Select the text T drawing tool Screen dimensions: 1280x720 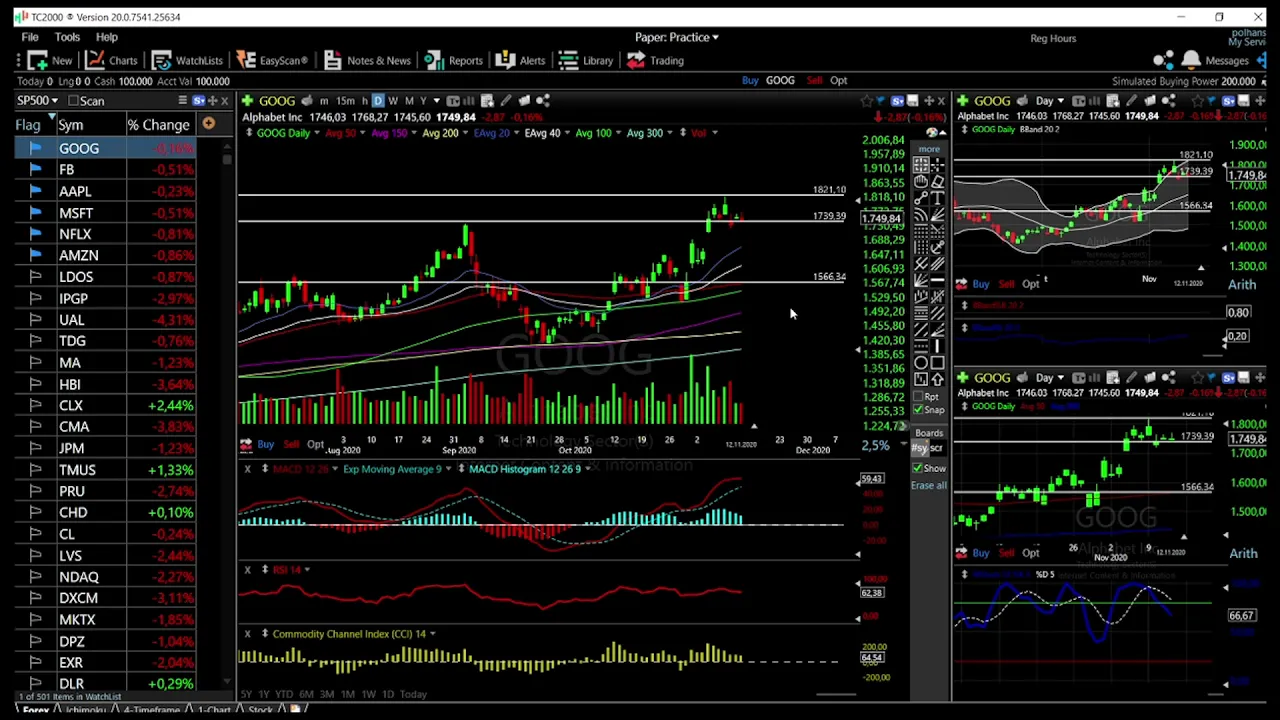(937, 197)
